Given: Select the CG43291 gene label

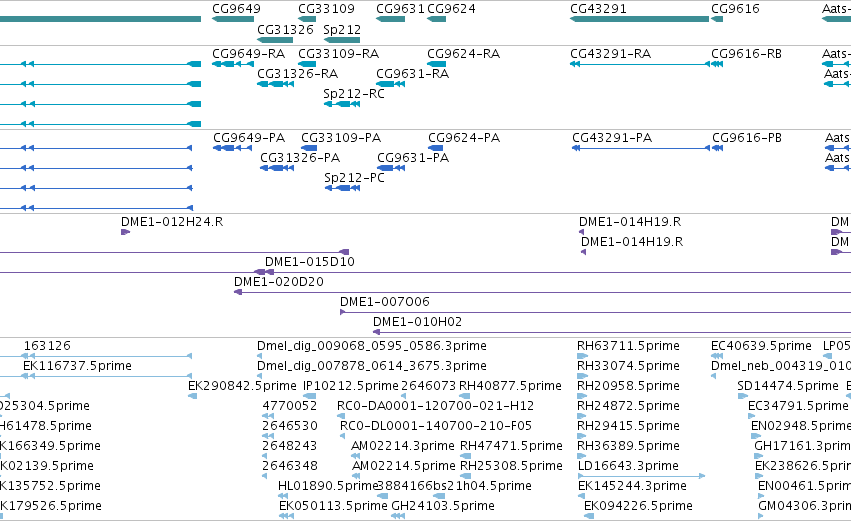Looking at the screenshot, I should tap(598, 9).
